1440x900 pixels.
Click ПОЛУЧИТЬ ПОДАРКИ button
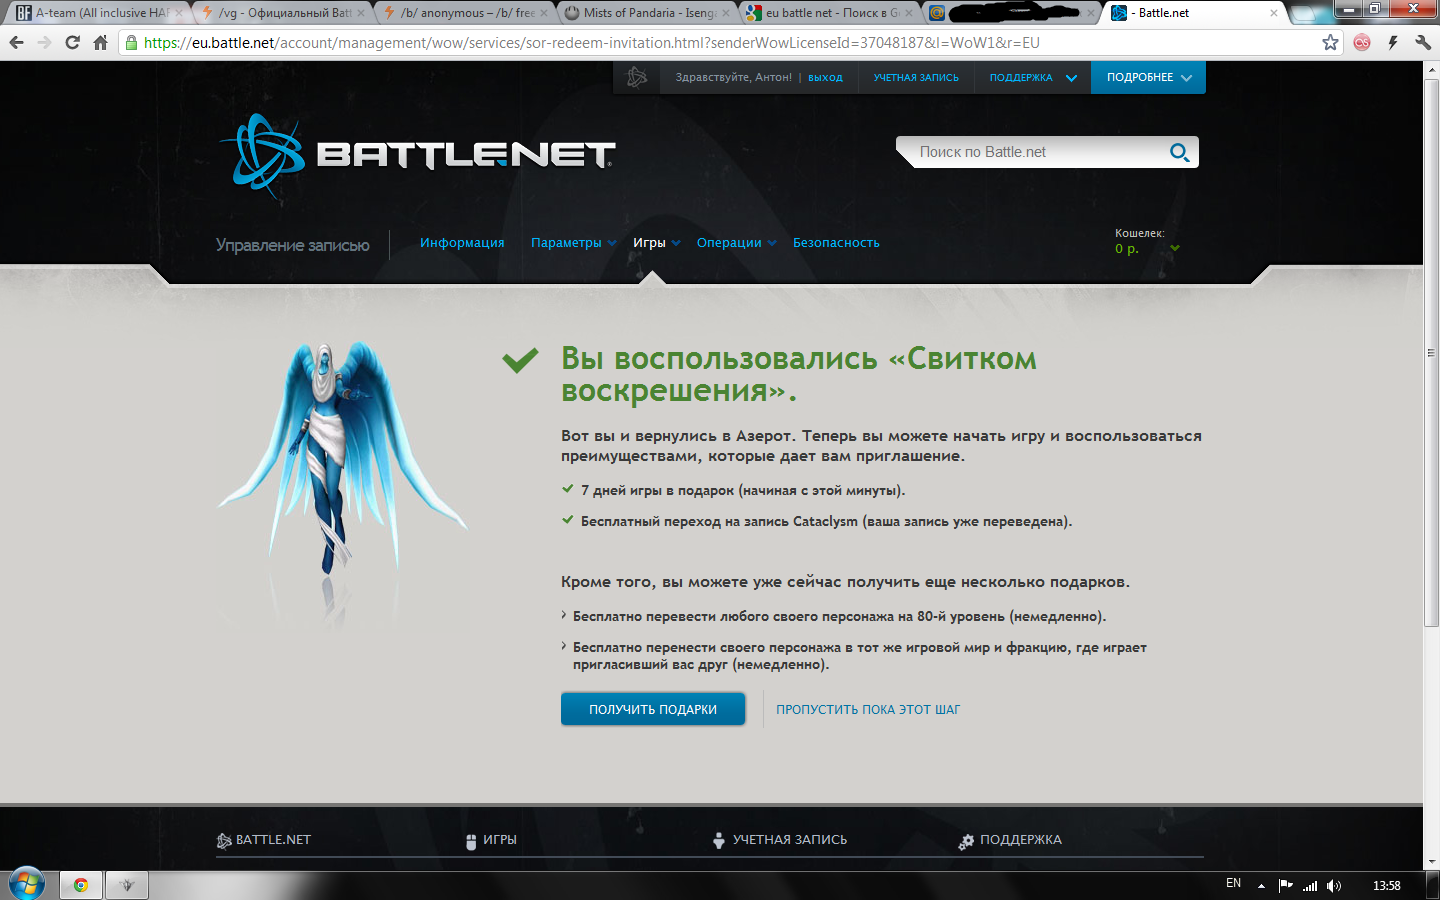[653, 709]
